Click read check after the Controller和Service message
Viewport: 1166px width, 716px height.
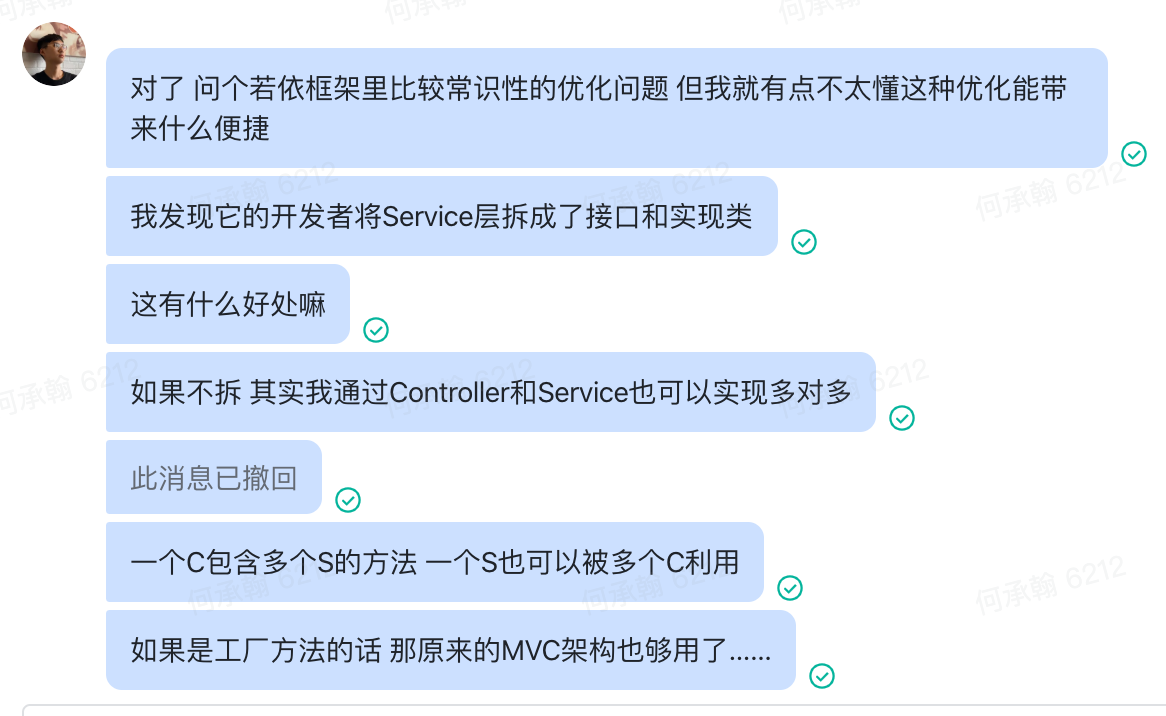(x=902, y=418)
